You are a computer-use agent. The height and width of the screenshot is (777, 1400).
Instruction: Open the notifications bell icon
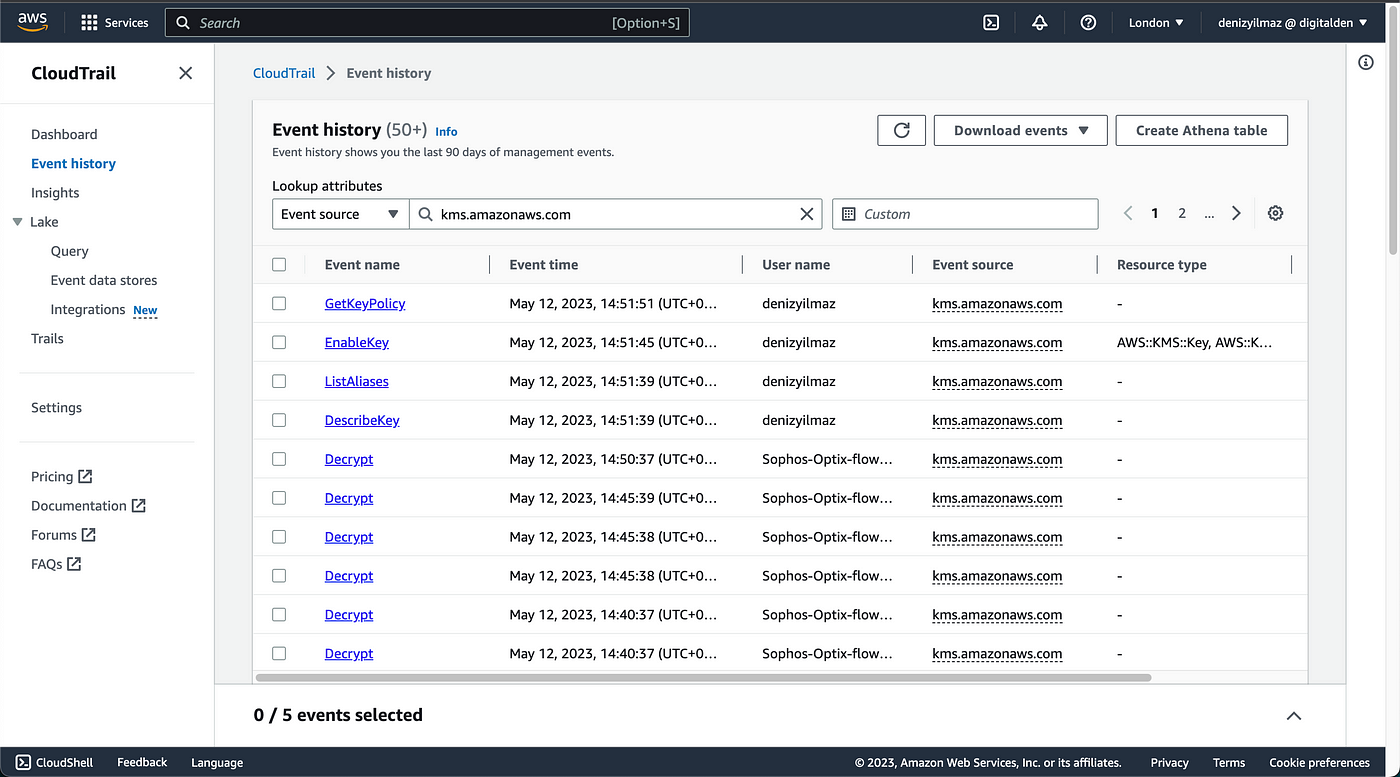[x=1039, y=22]
